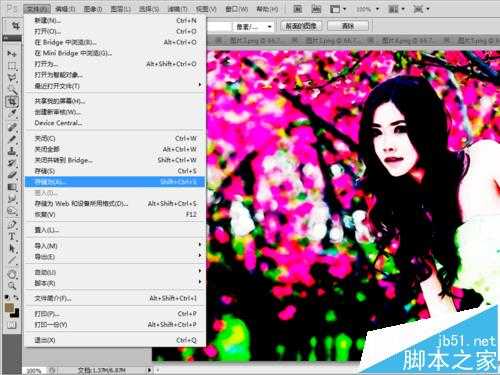Choose 存储为 (Save As) menu item
This screenshot has width=500, height=375.
pyautogui.click(x=115, y=182)
